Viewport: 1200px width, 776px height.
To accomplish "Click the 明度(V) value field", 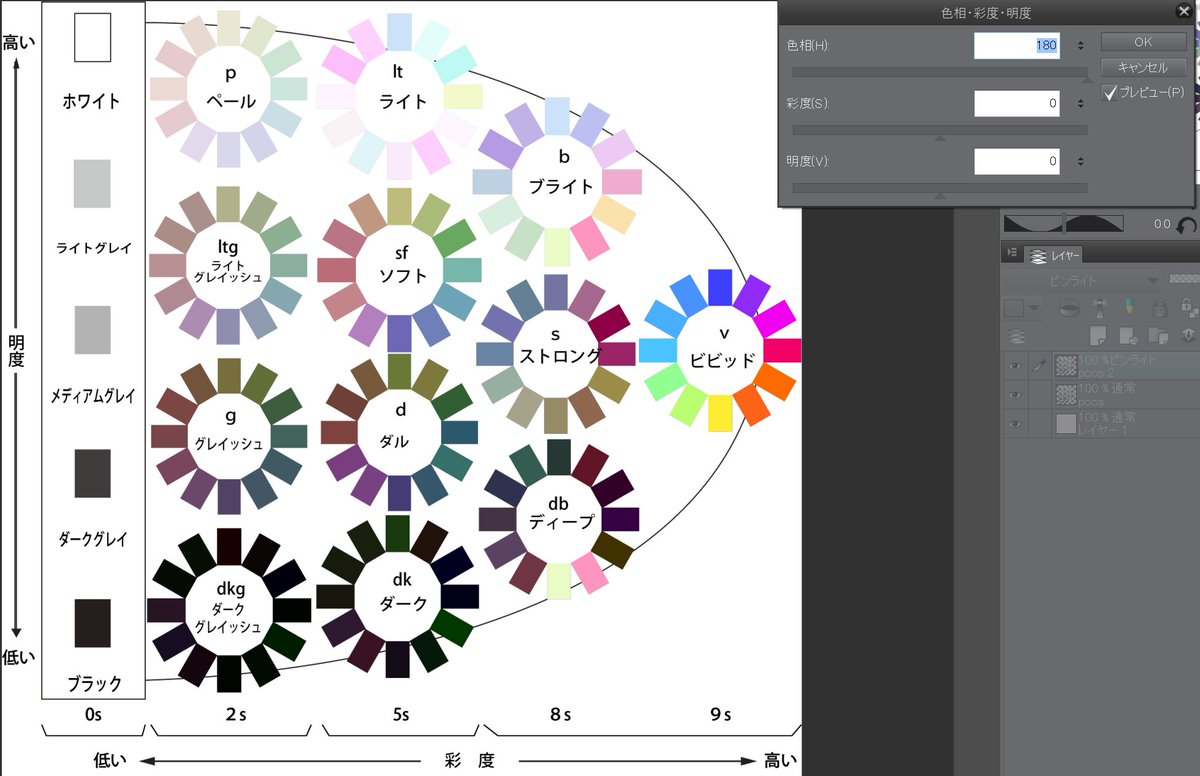I will (1017, 161).
